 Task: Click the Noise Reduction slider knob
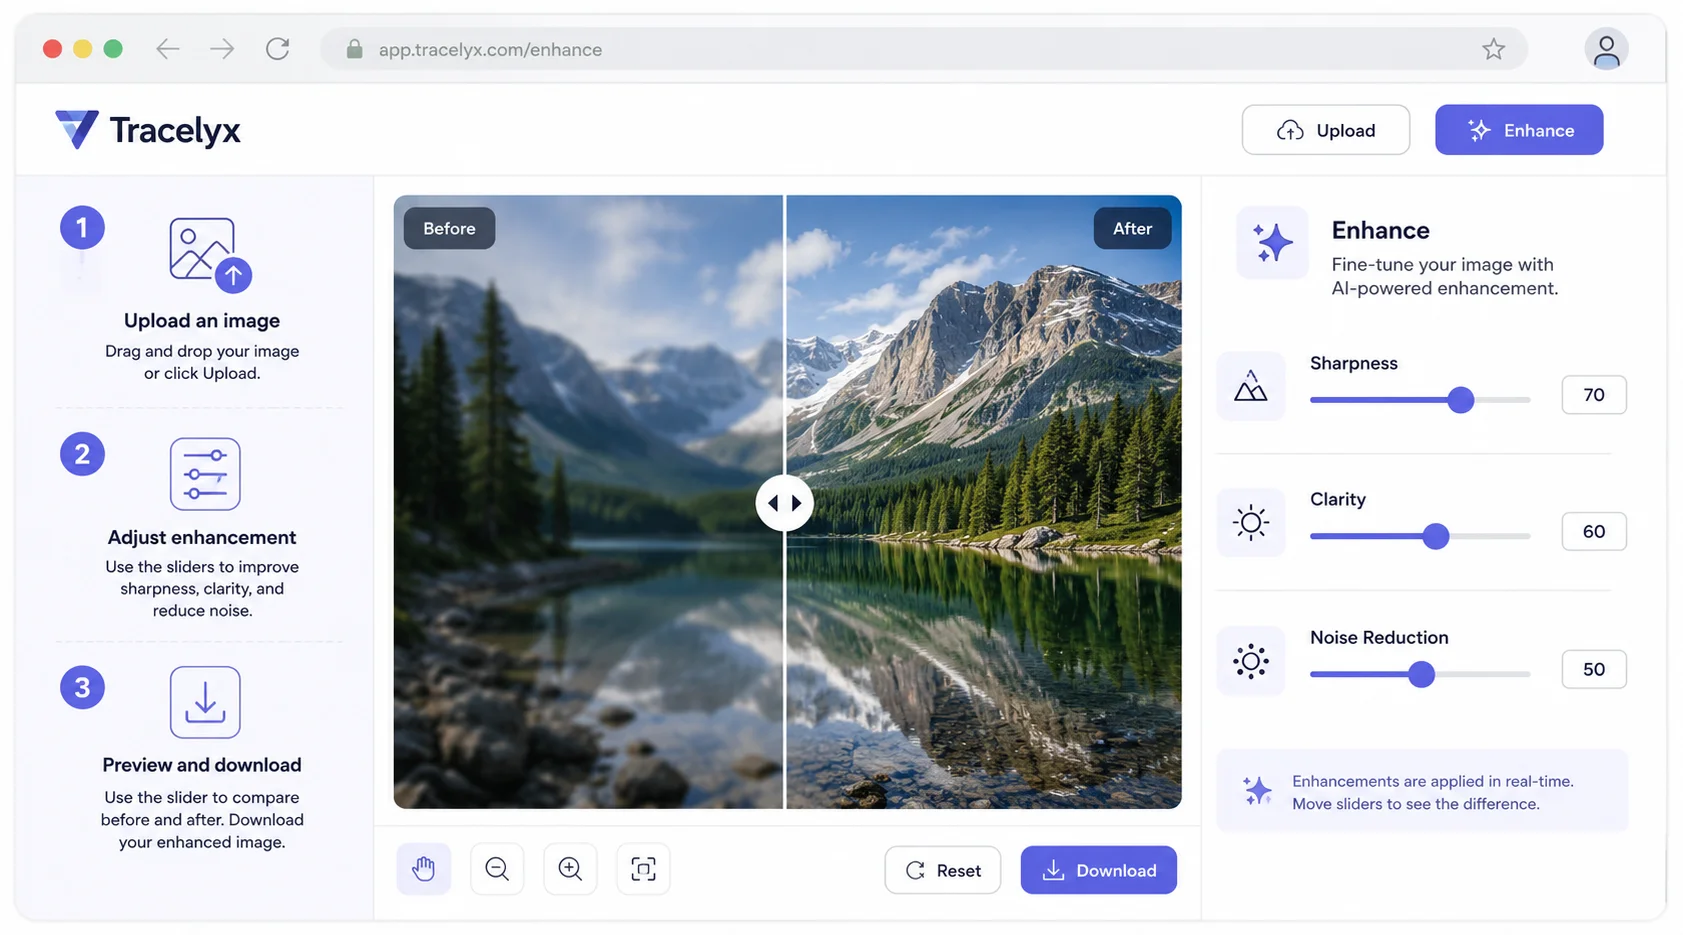coord(1421,674)
